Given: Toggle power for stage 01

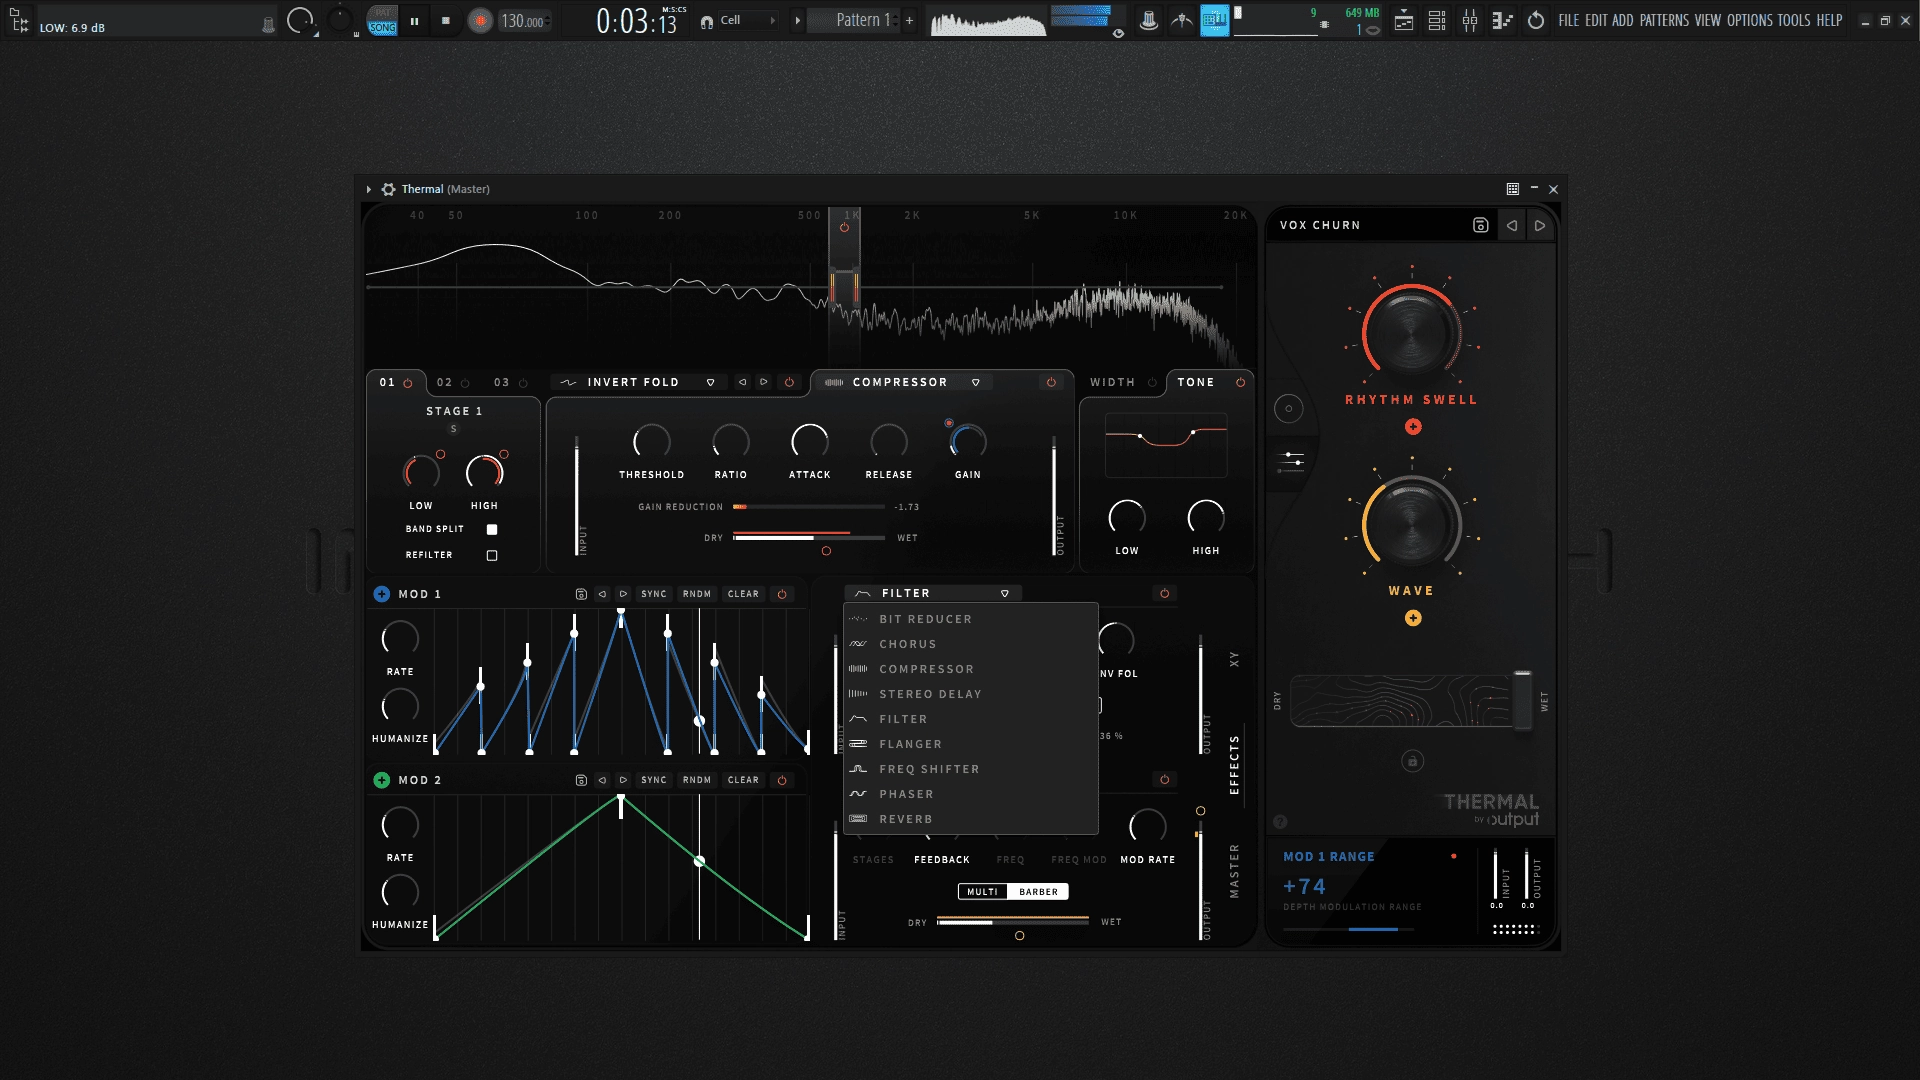Looking at the screenshot, I should [408, 383].
